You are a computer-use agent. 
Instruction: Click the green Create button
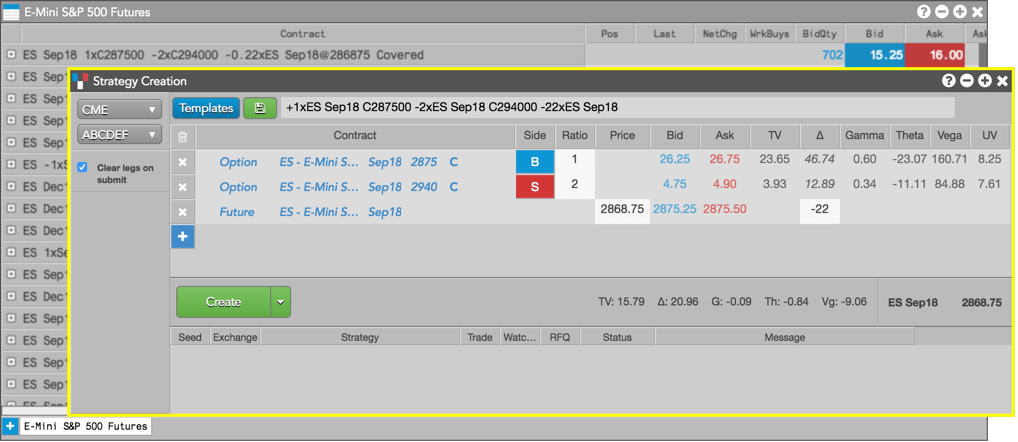coord(223,302)
